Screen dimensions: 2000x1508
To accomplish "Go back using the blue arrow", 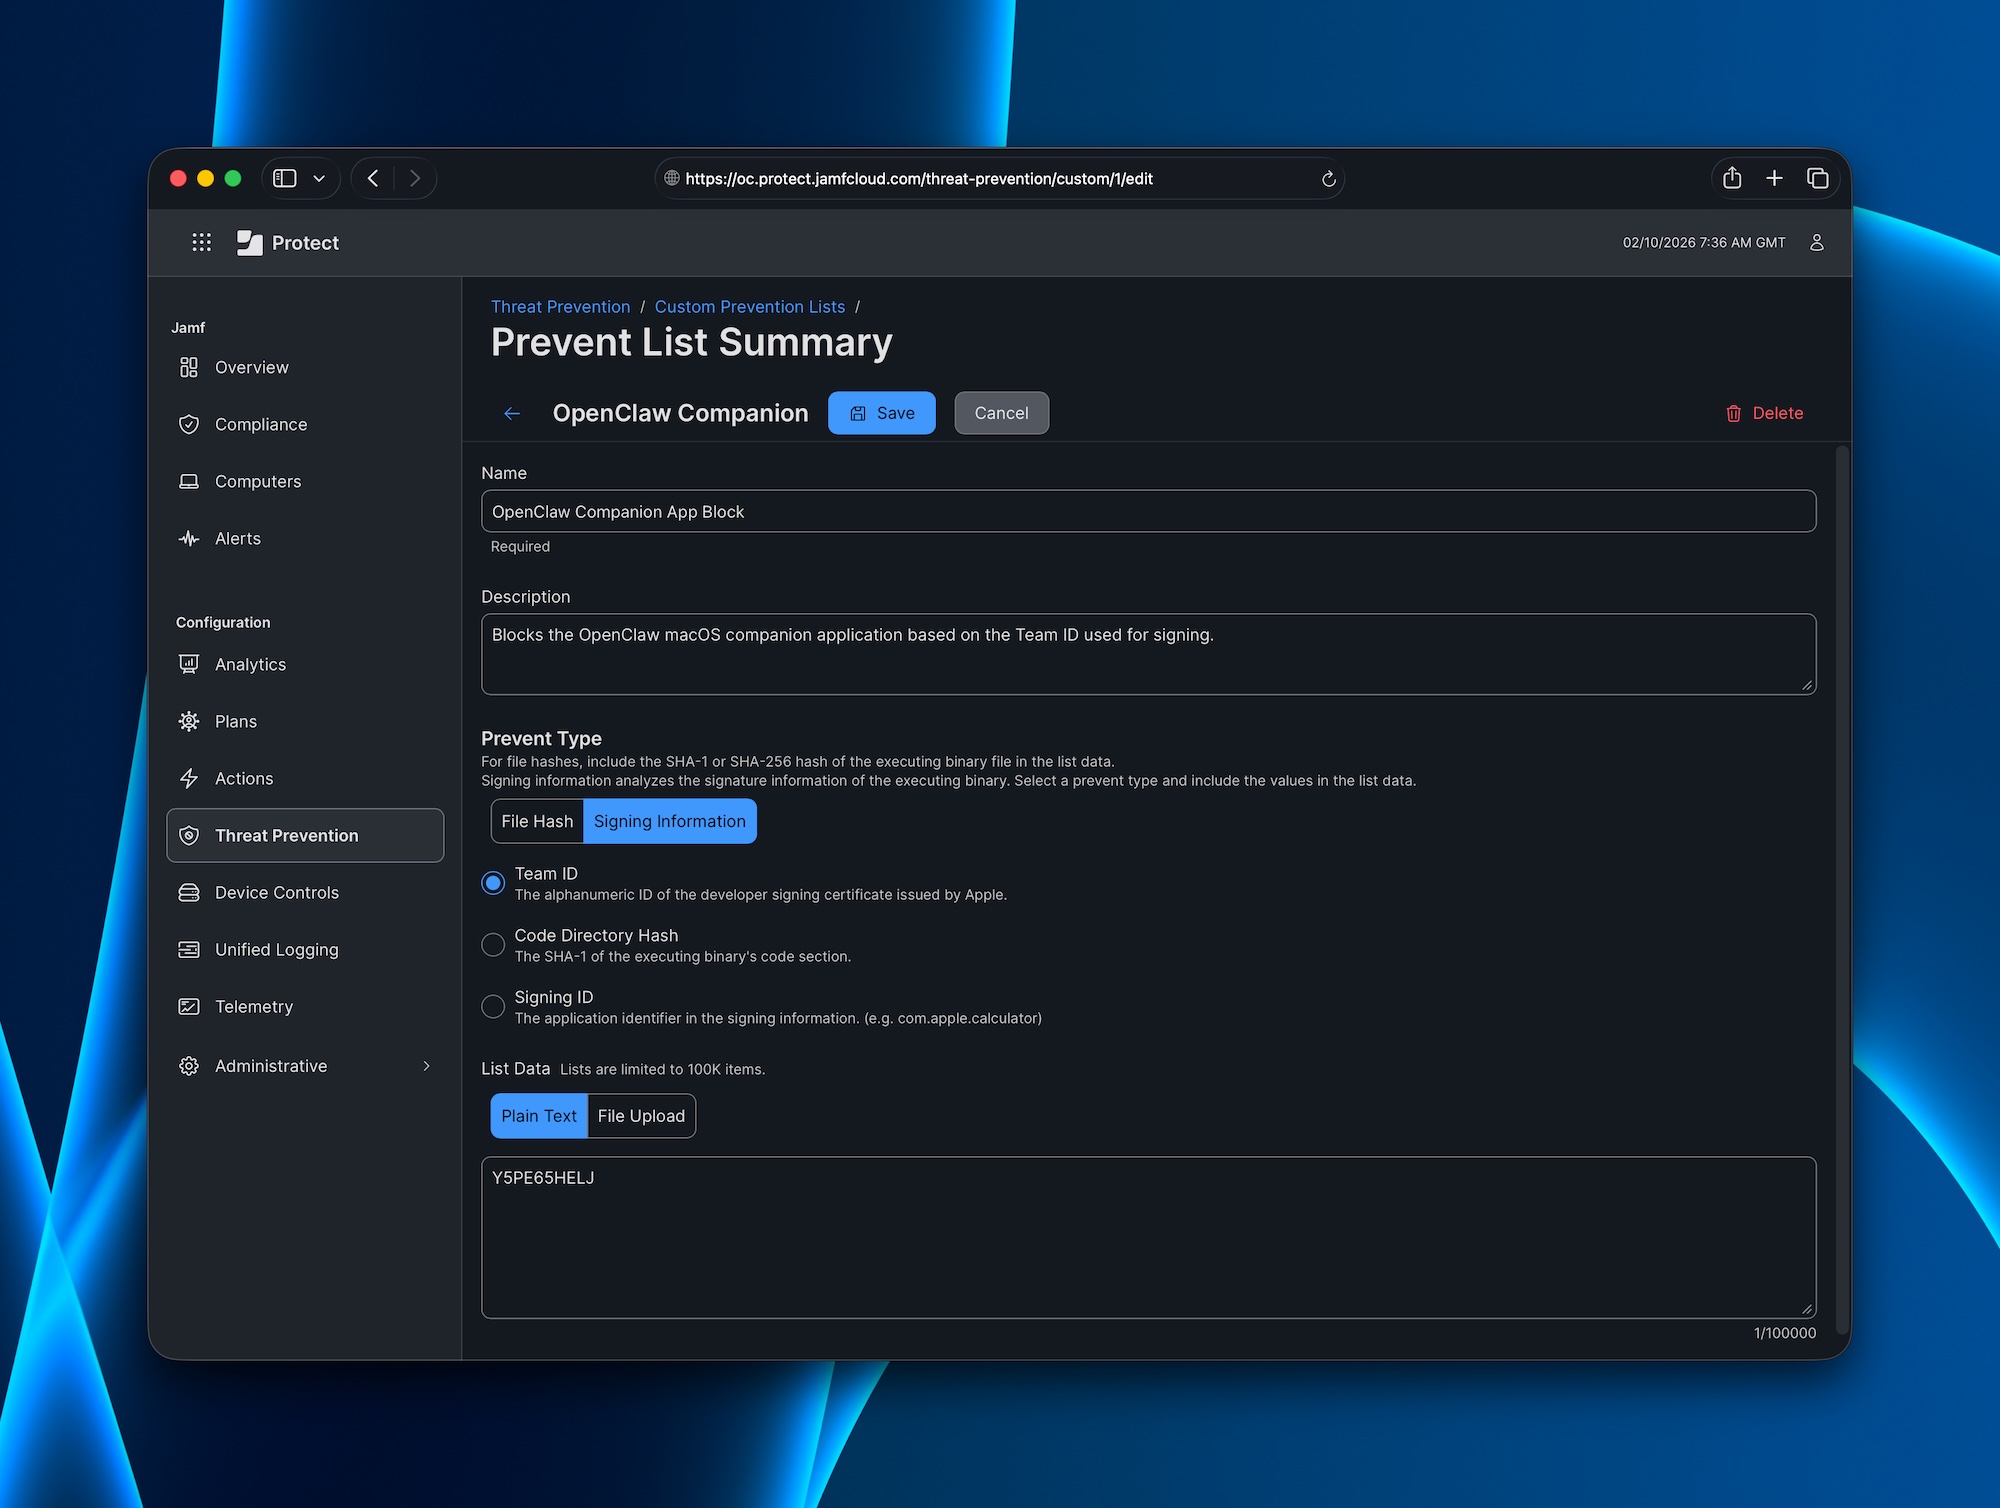I will [512, 413].
